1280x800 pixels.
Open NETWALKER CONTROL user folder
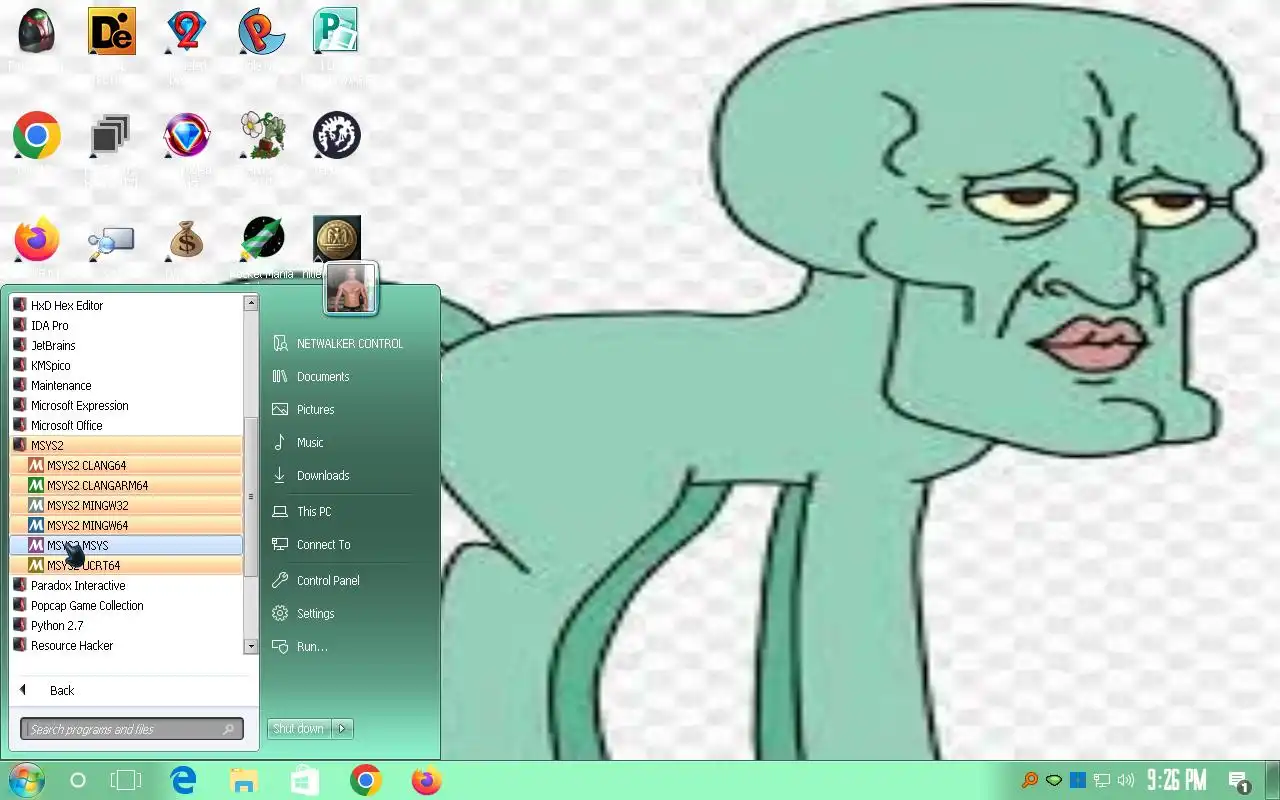349,343
